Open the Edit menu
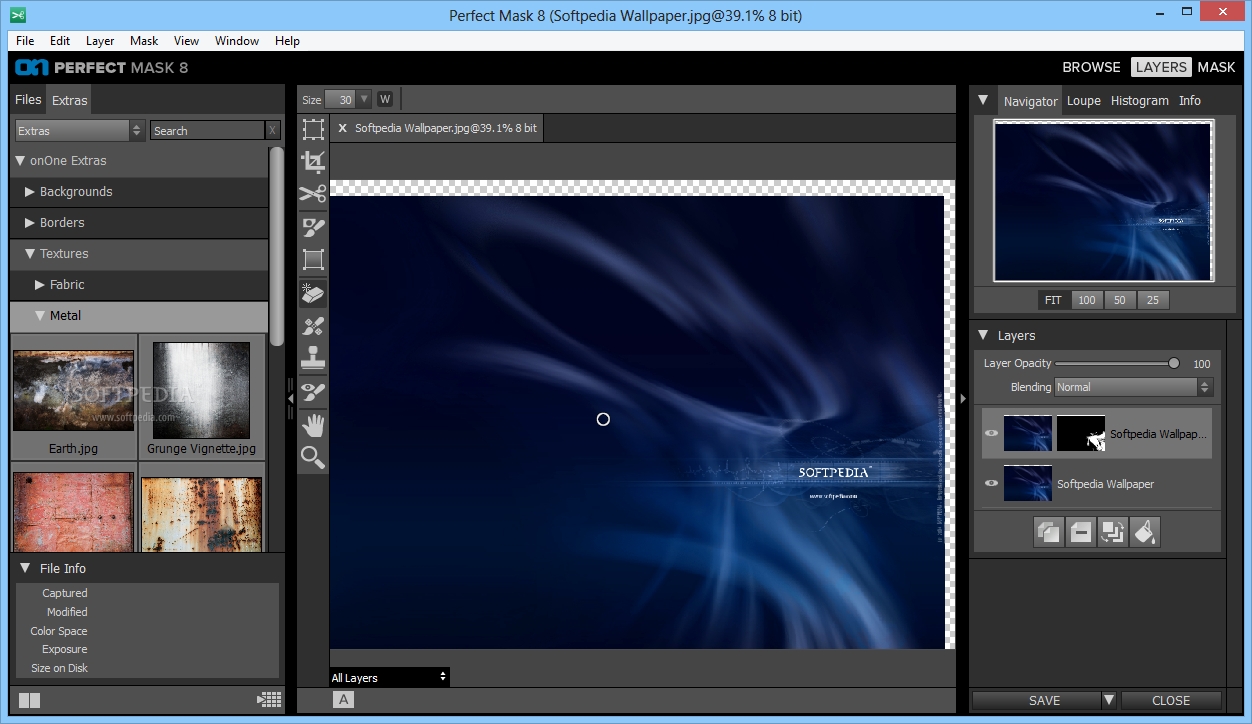 tap(60, 41)
